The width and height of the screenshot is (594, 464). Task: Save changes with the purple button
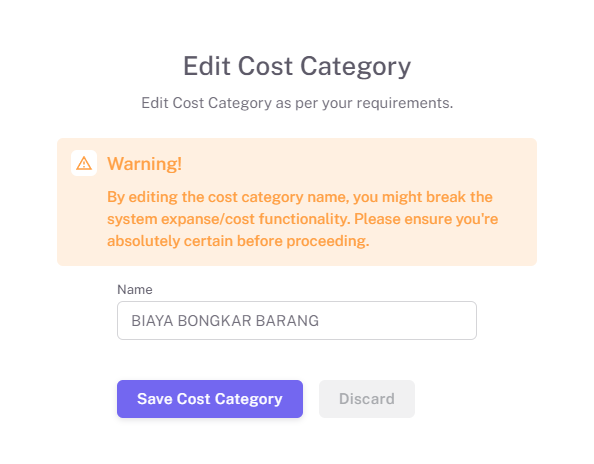(x=209, y=399)
